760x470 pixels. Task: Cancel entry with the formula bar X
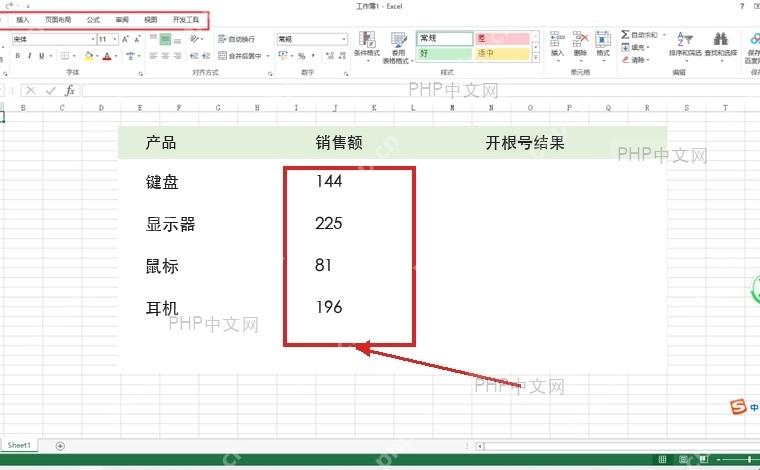(31, 91)
